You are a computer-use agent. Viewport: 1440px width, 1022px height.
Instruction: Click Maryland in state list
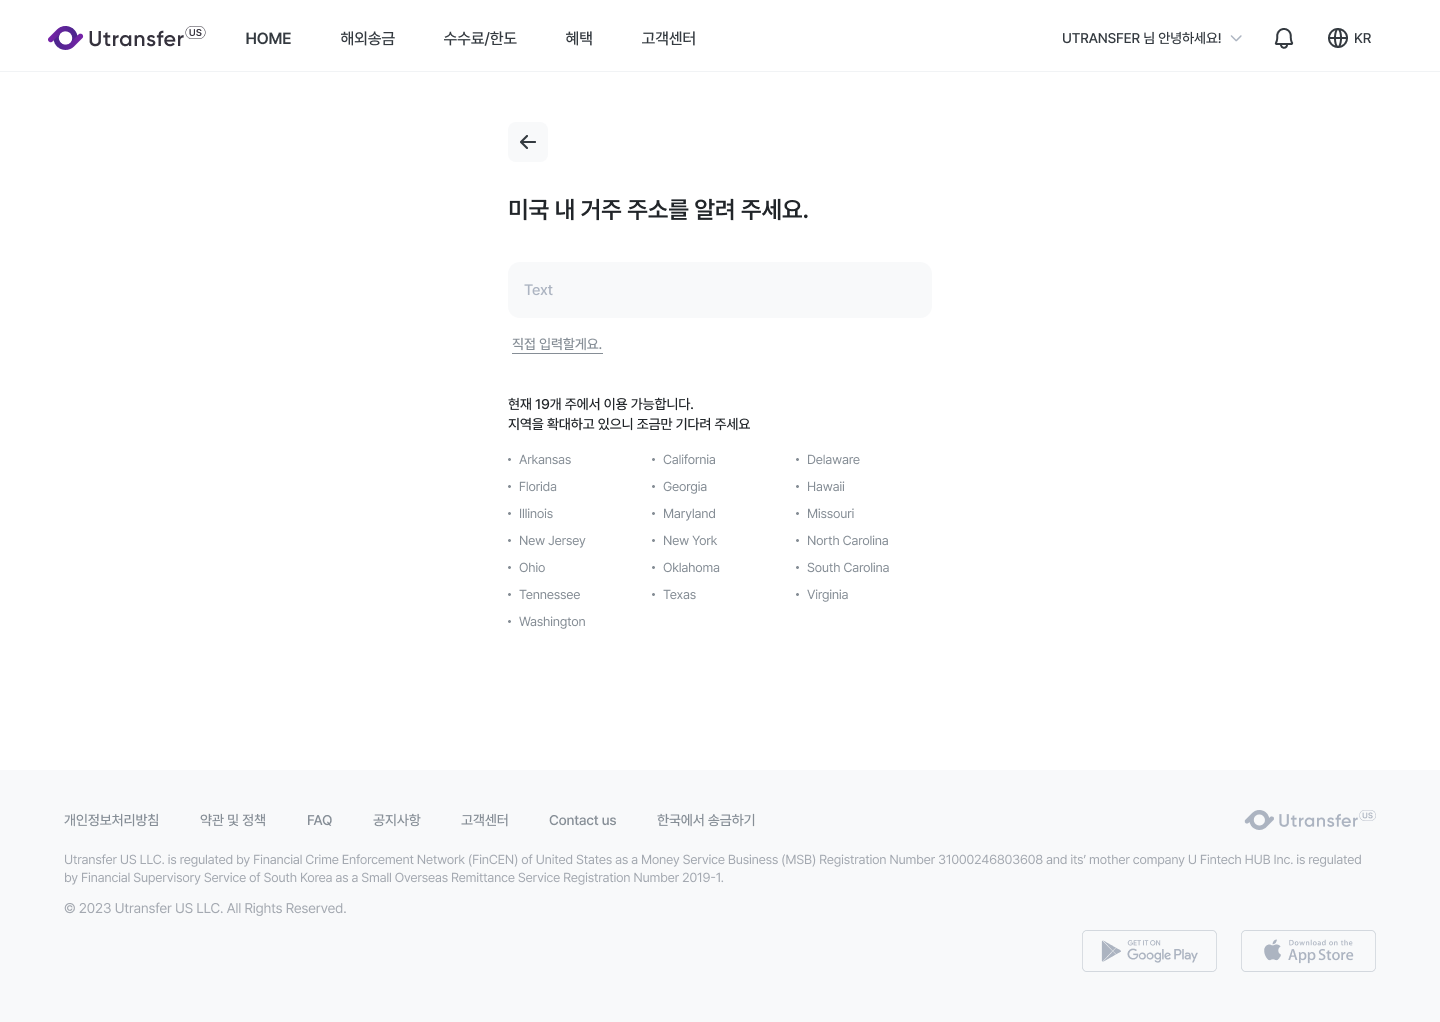(x=689, y=514)
